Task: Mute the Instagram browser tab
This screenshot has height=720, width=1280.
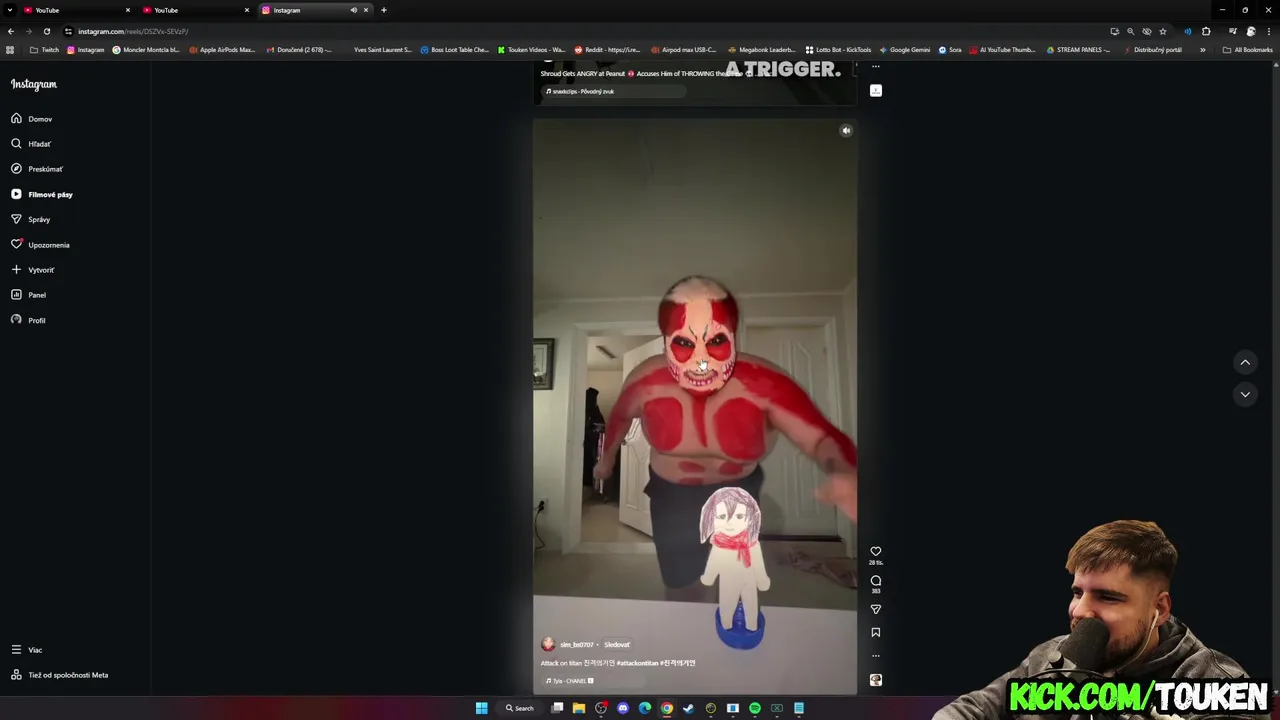Action: tap(353, 10)
